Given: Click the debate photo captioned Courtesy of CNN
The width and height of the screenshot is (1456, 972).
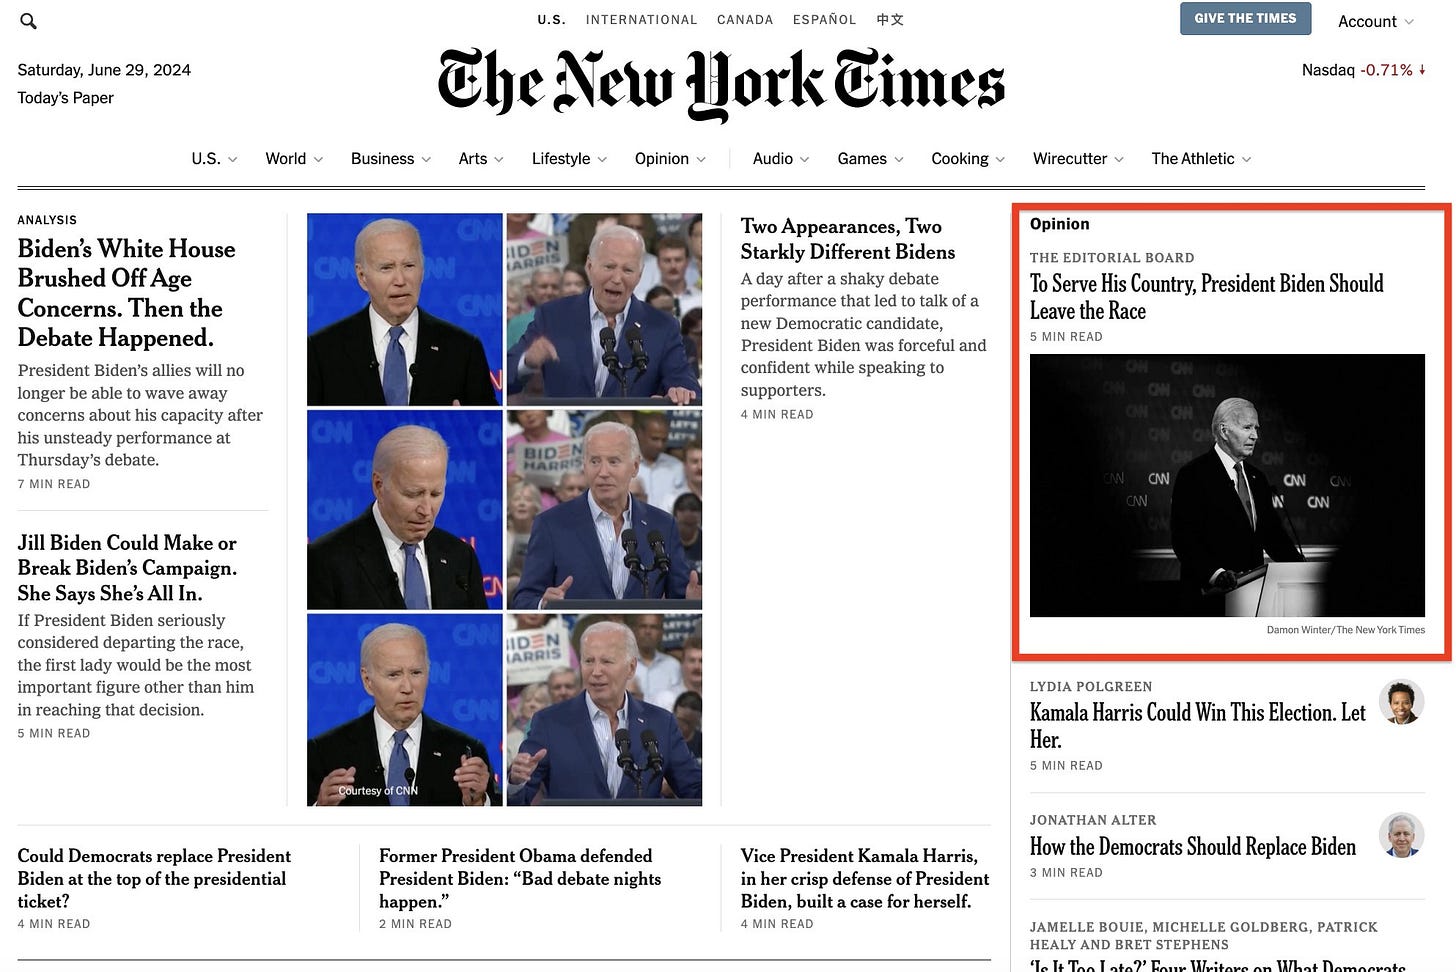Looking at the screenshot, I should 404,710.
